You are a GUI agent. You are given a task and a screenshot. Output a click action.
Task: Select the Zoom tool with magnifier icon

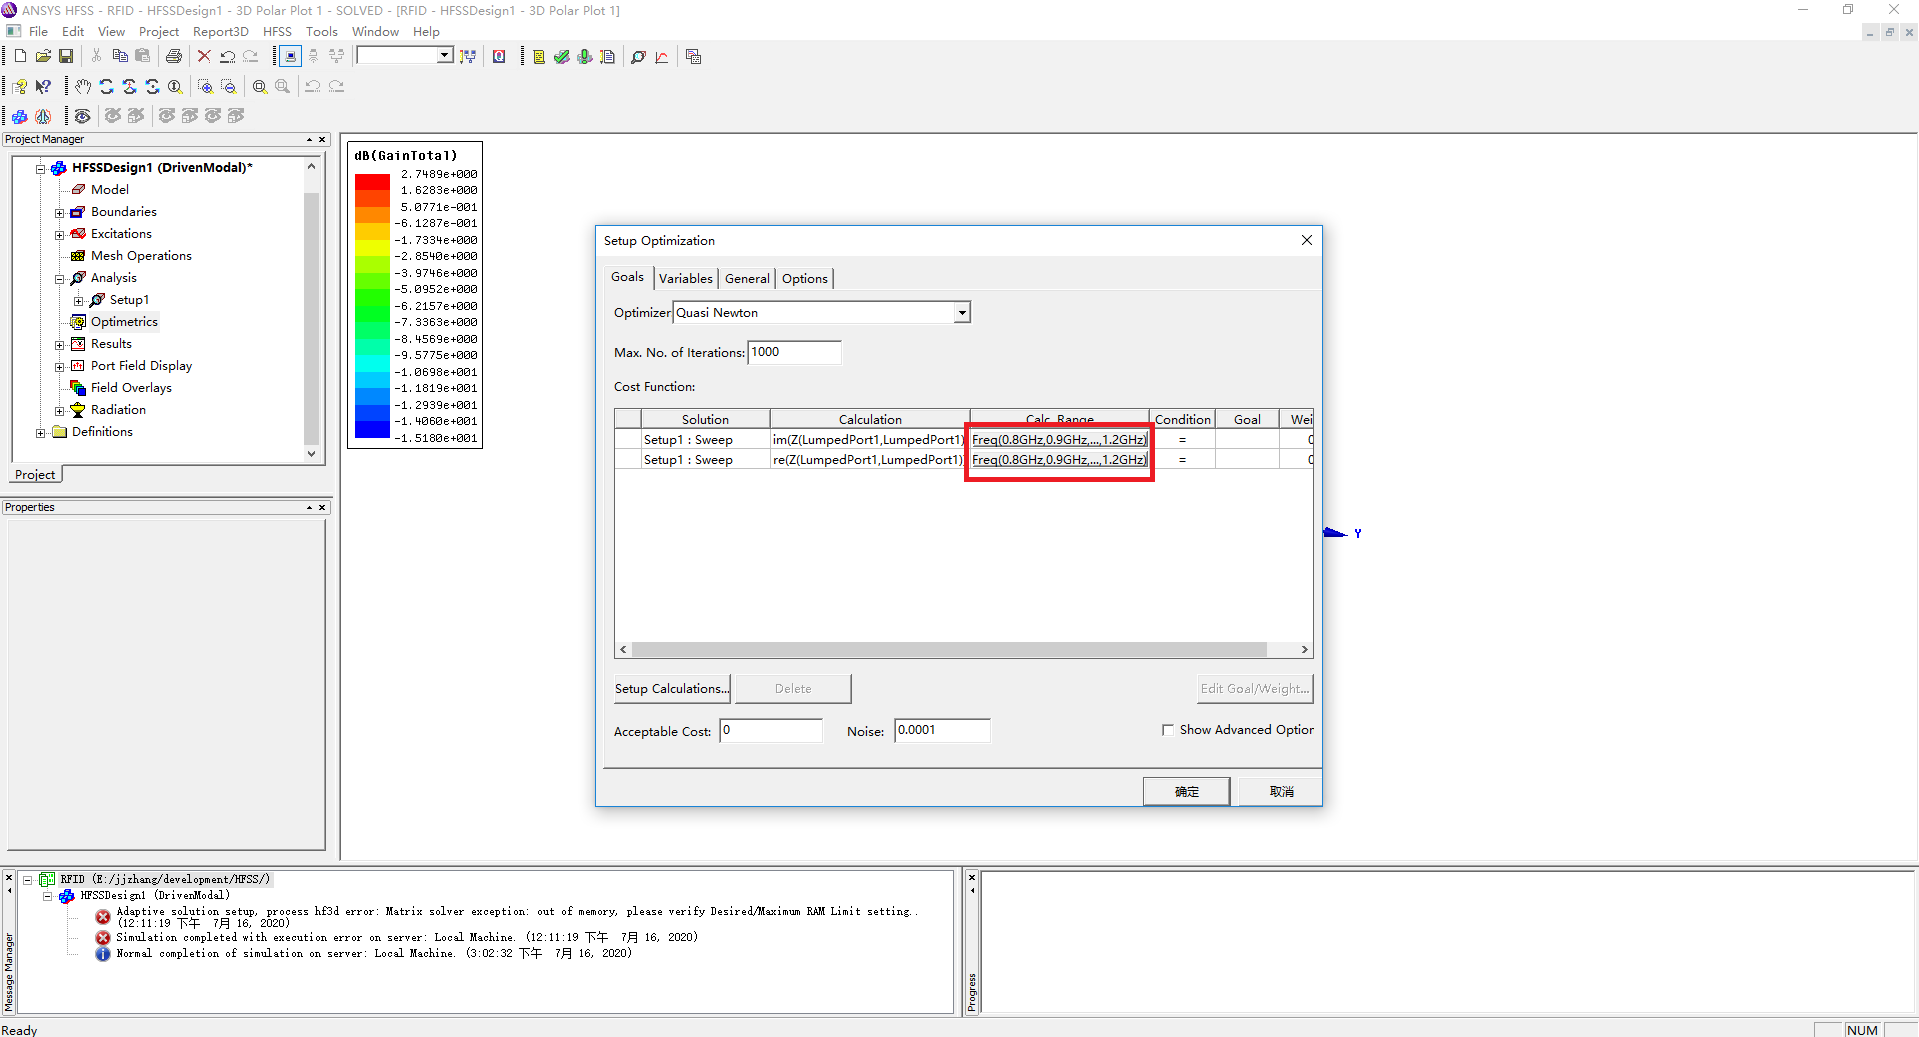[x=176, y=87]
